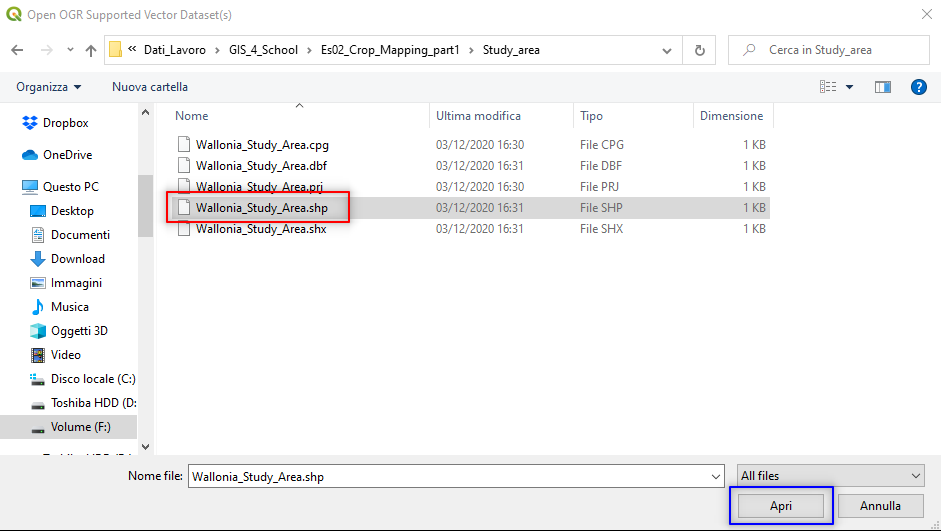
Task: Open Immagini in the sidebar
Action: [76, 283]
